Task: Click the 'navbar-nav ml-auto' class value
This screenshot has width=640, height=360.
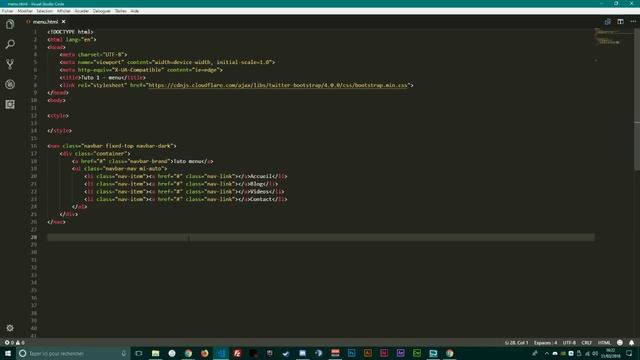Action: tap(134, 169)
